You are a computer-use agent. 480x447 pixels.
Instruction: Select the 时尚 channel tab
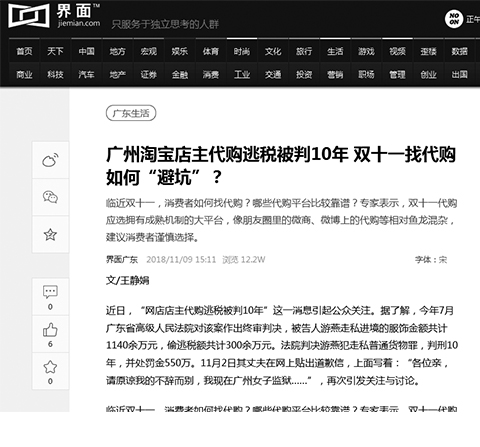pos(242,51)
